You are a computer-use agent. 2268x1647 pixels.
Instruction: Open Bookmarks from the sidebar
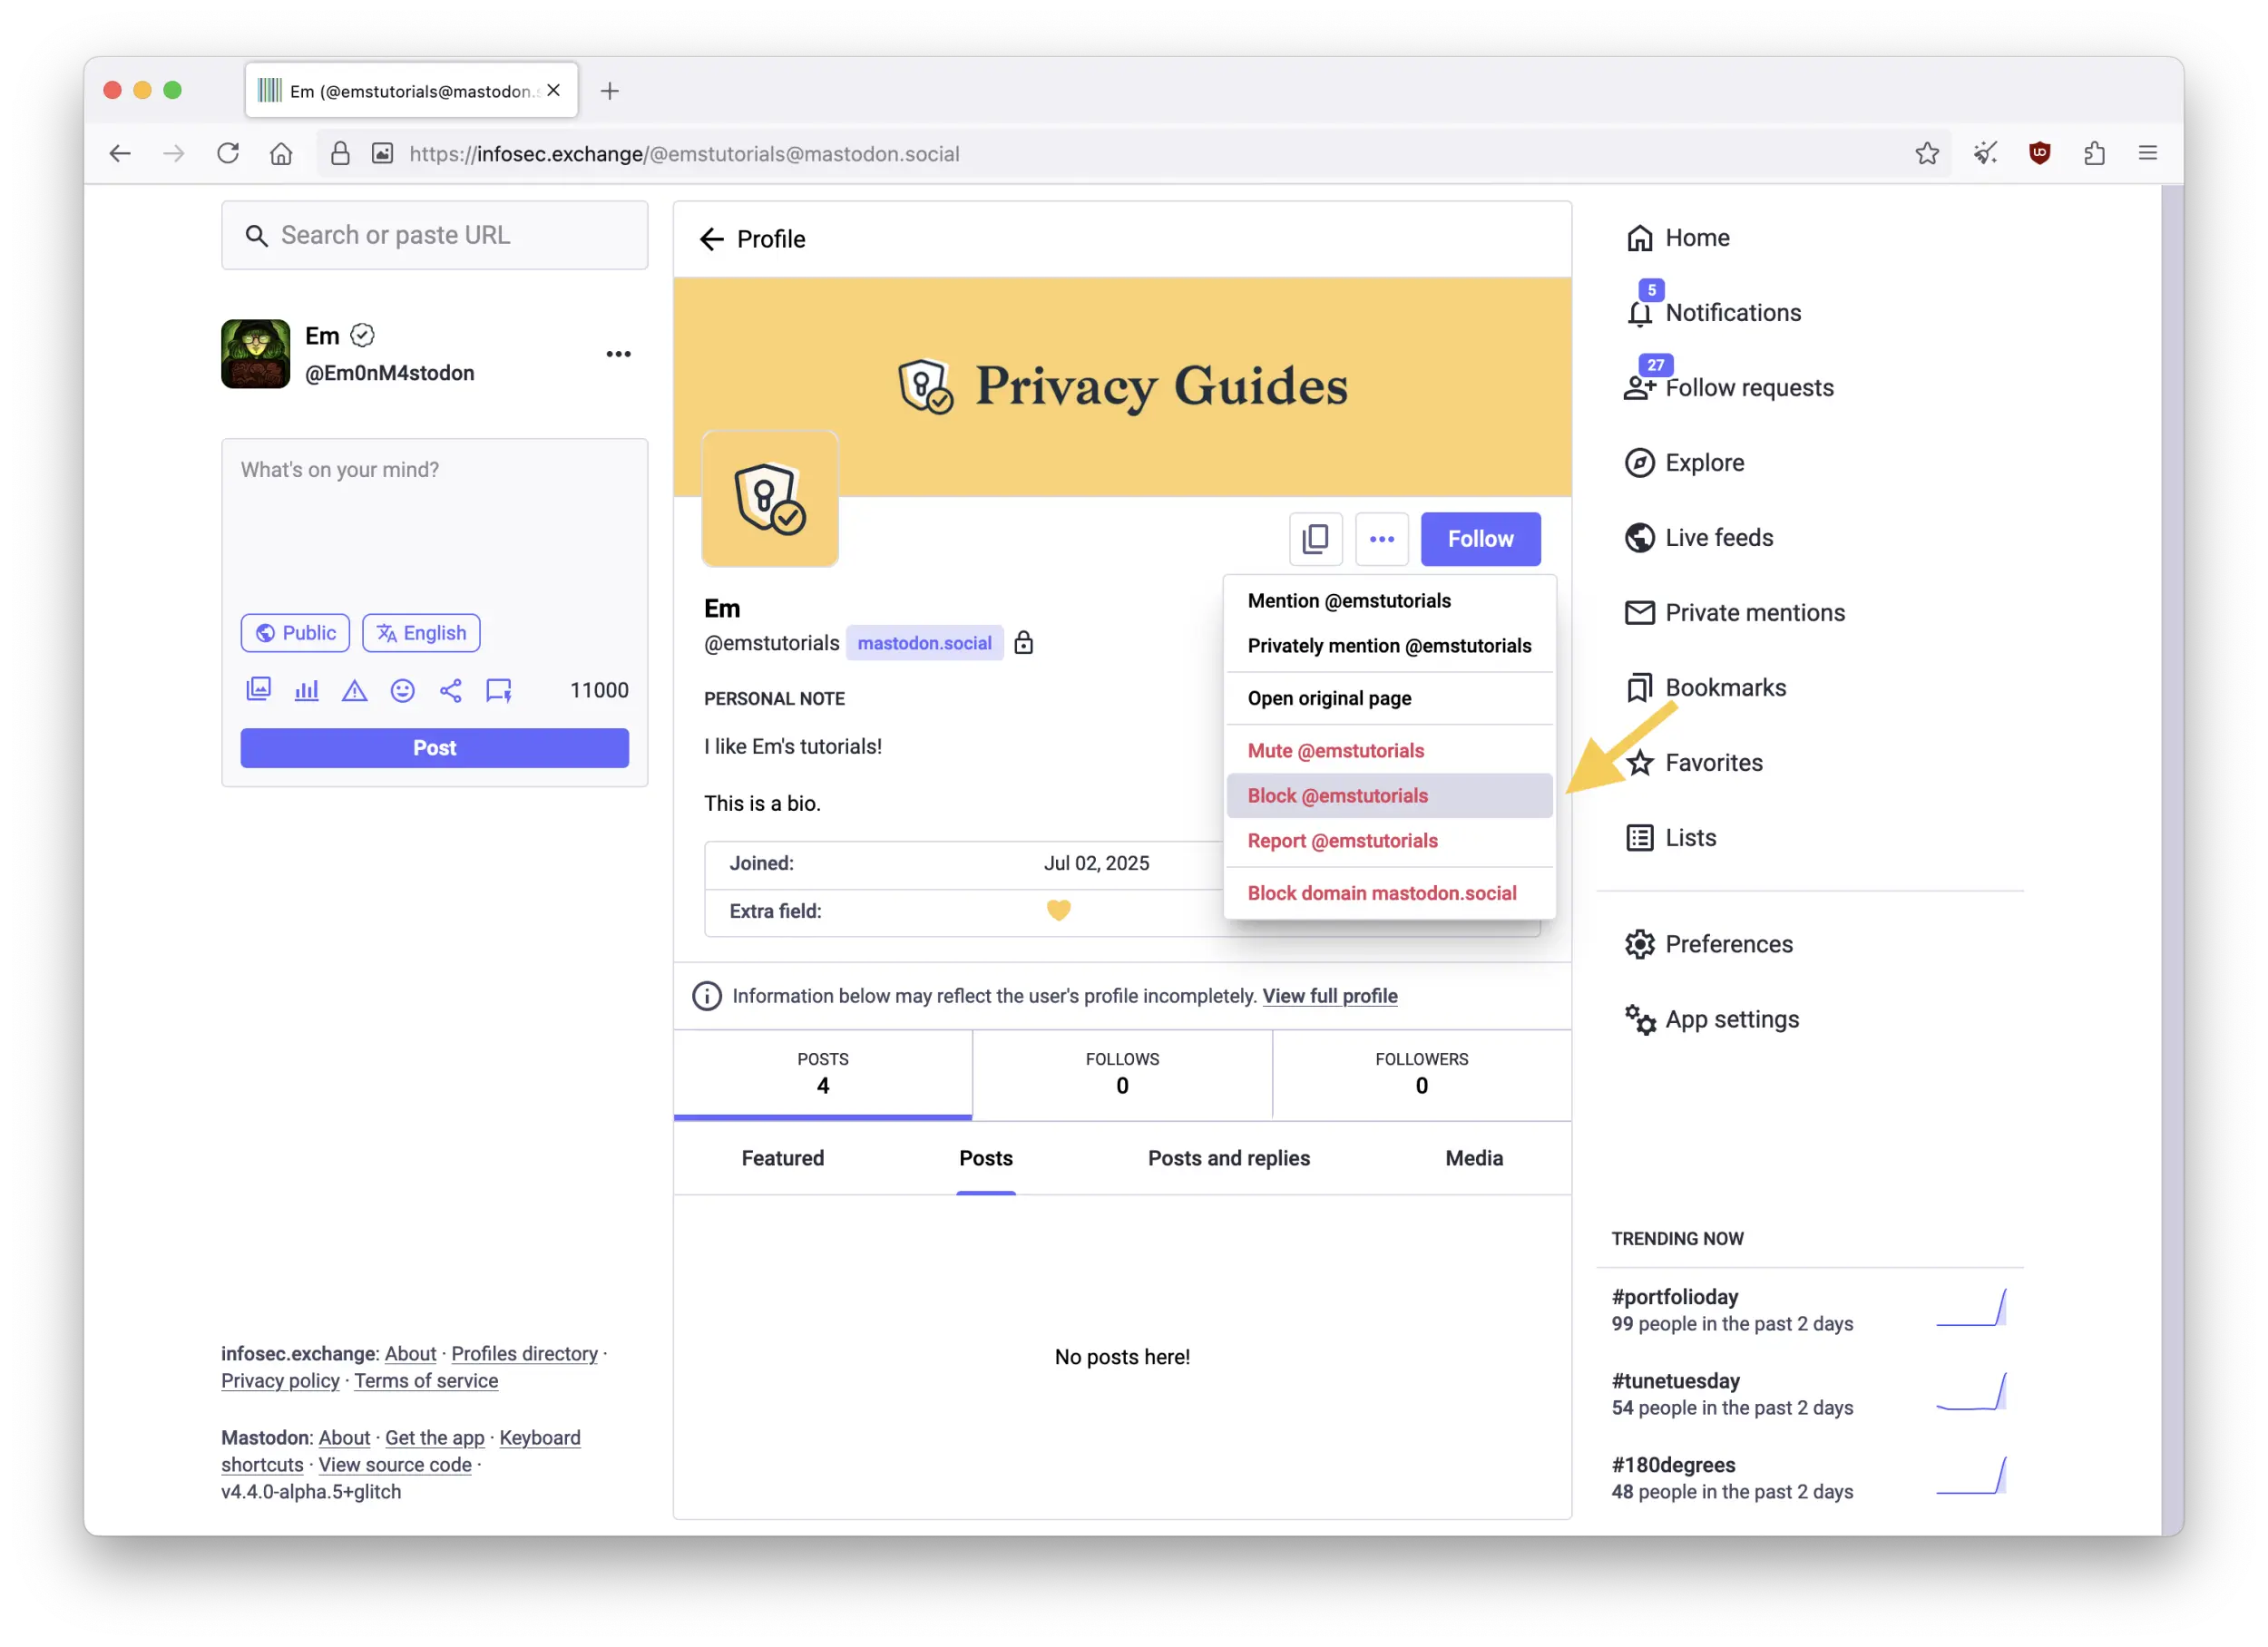[1726, 687]
